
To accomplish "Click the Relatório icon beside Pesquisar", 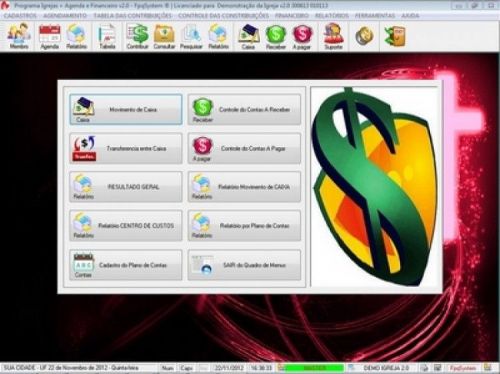I will pyautogui.click(x=218, y=36).
